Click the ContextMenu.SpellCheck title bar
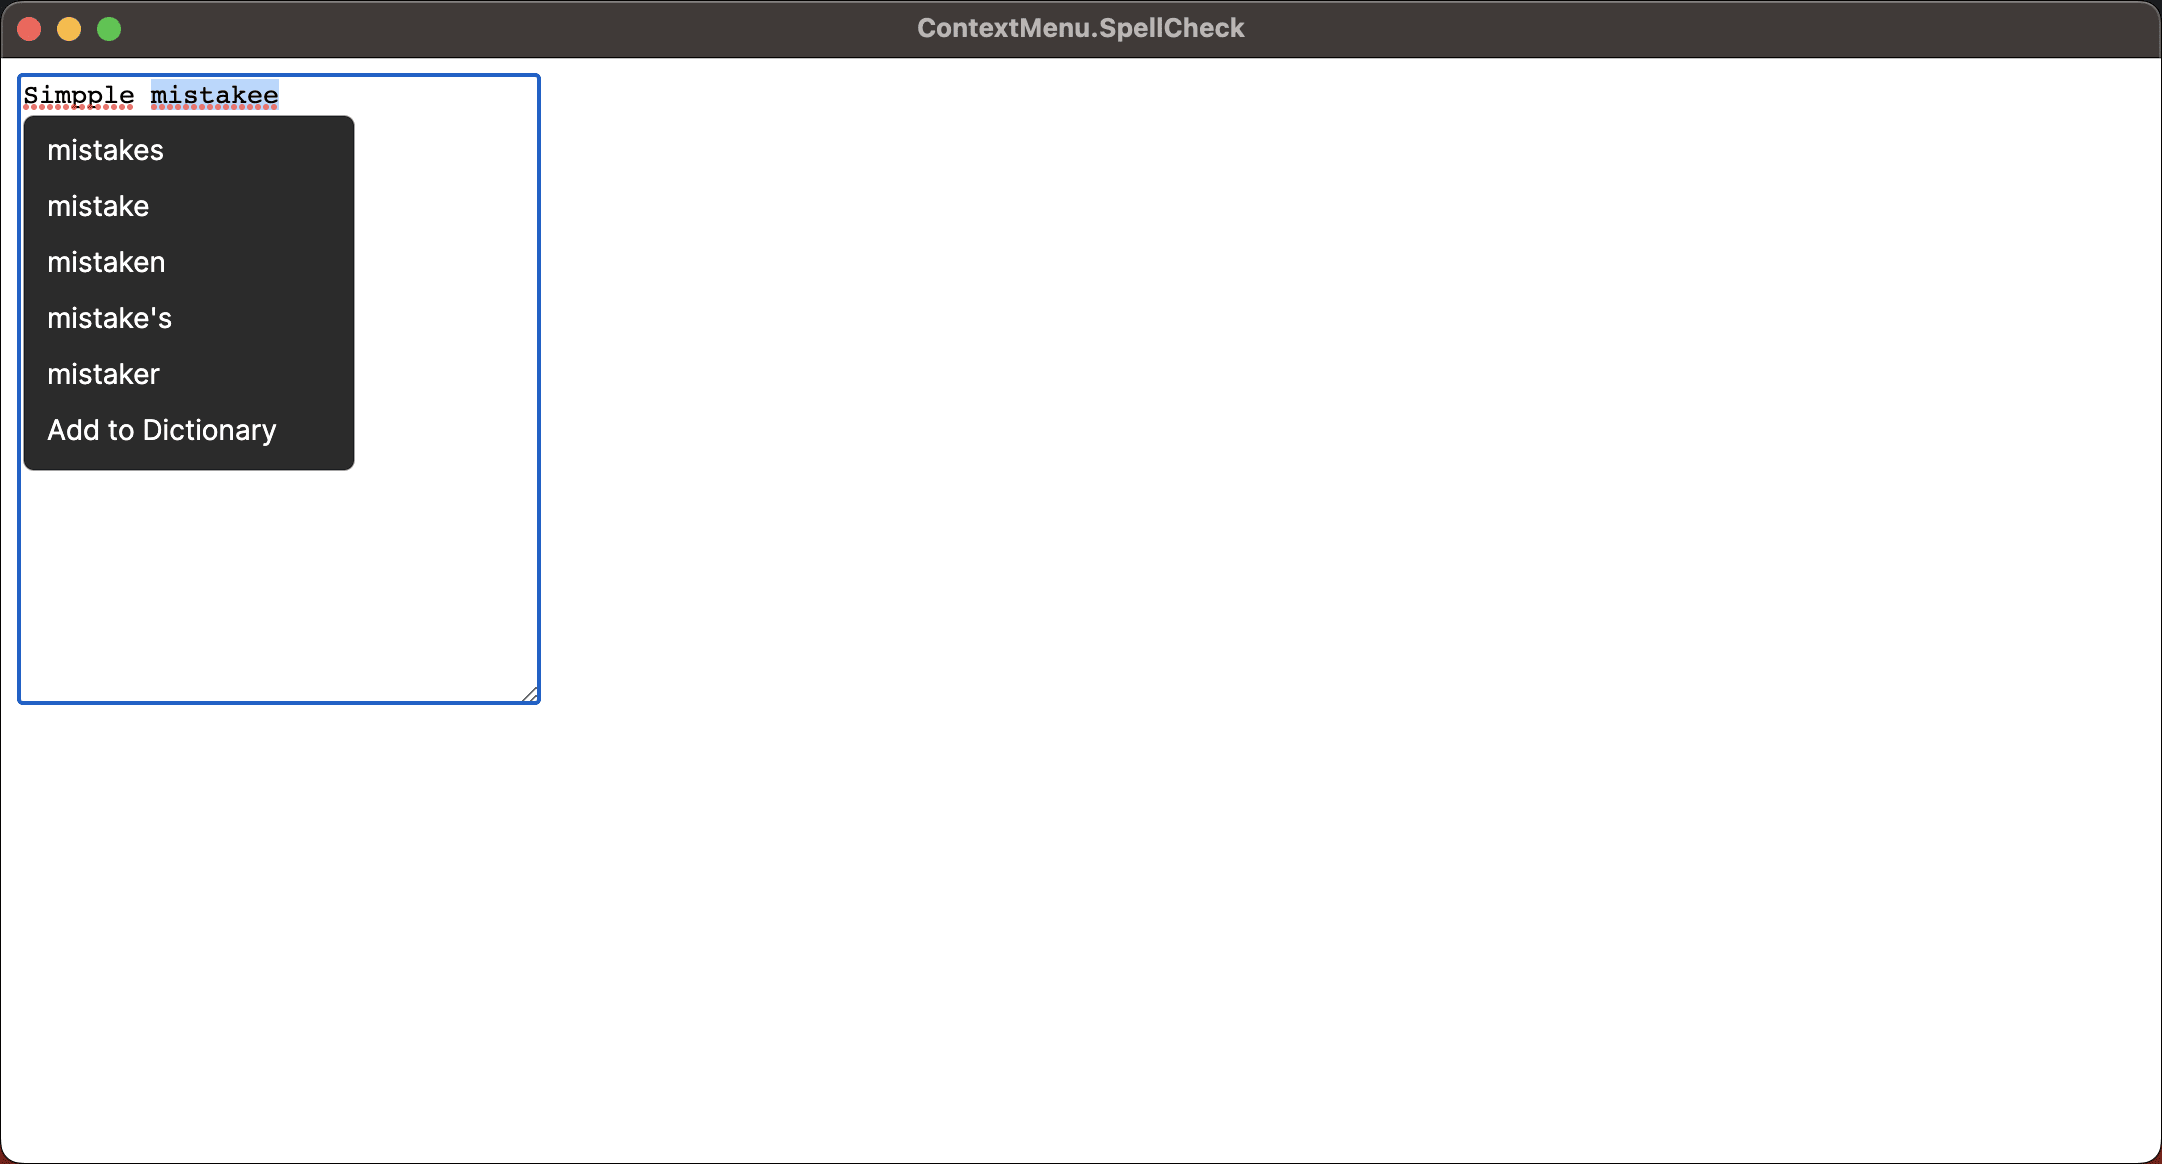 tap(1080, 27)
